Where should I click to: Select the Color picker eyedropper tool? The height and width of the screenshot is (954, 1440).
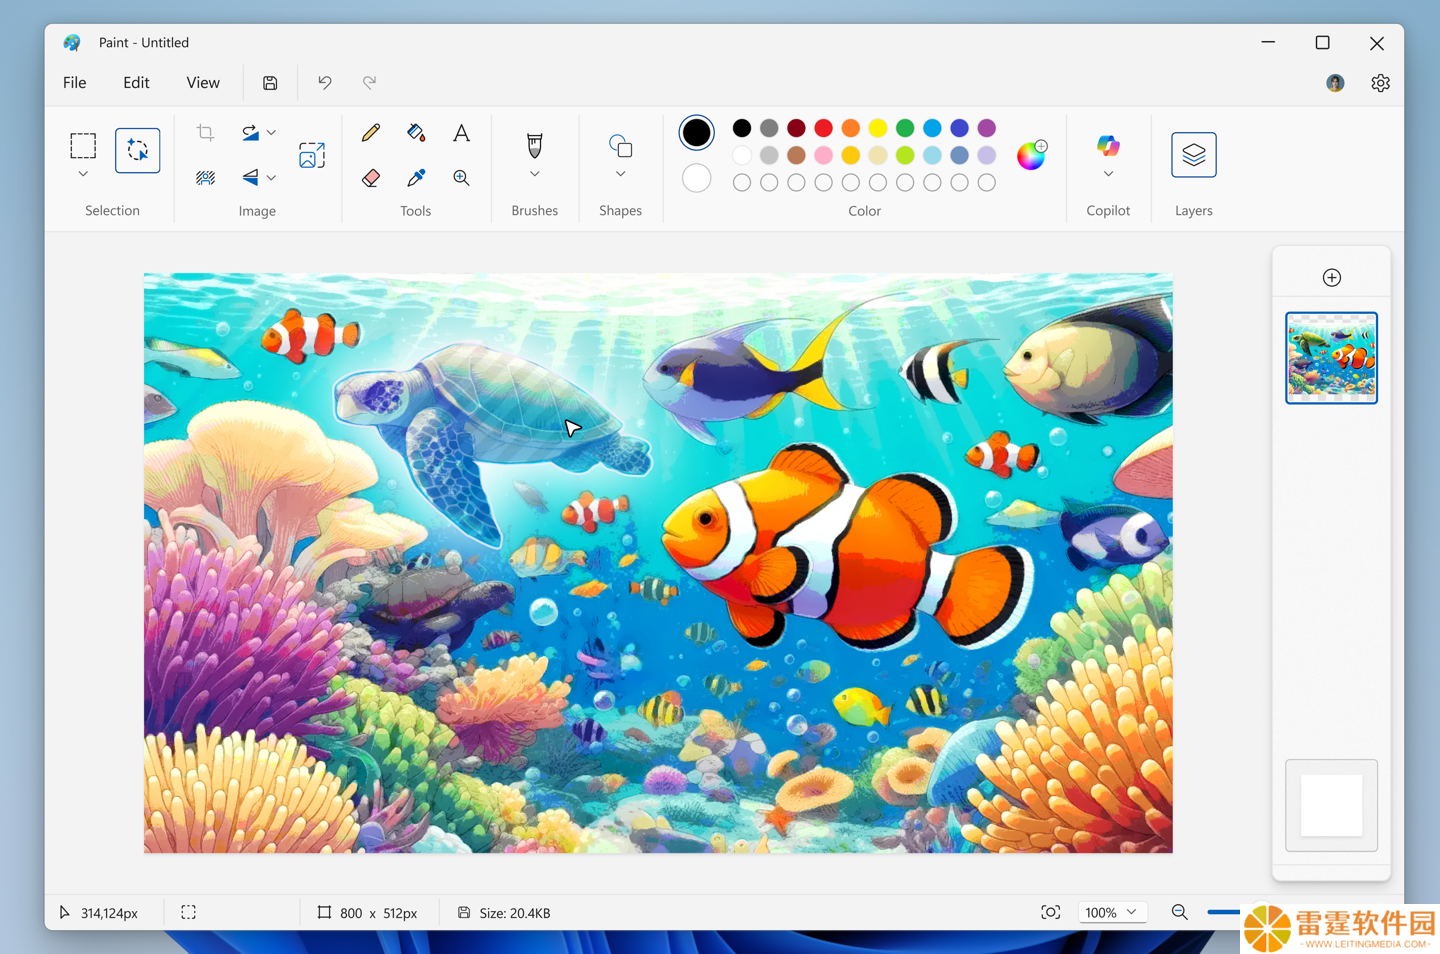416,178
